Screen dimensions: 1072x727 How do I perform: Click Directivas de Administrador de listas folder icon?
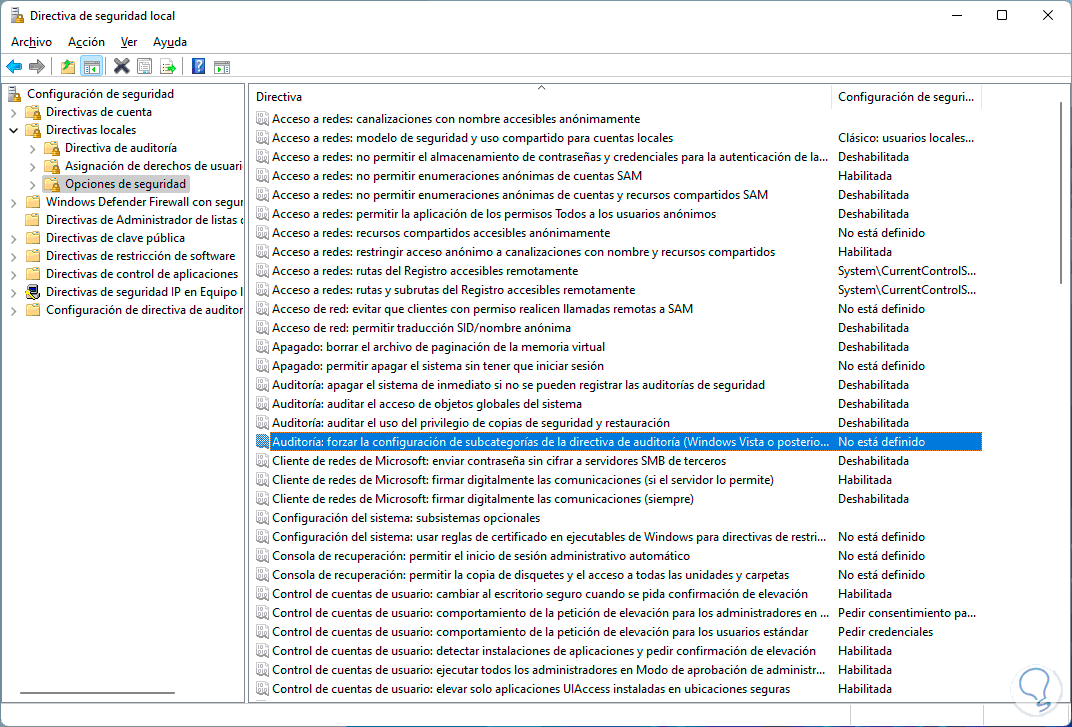(33, 220)
